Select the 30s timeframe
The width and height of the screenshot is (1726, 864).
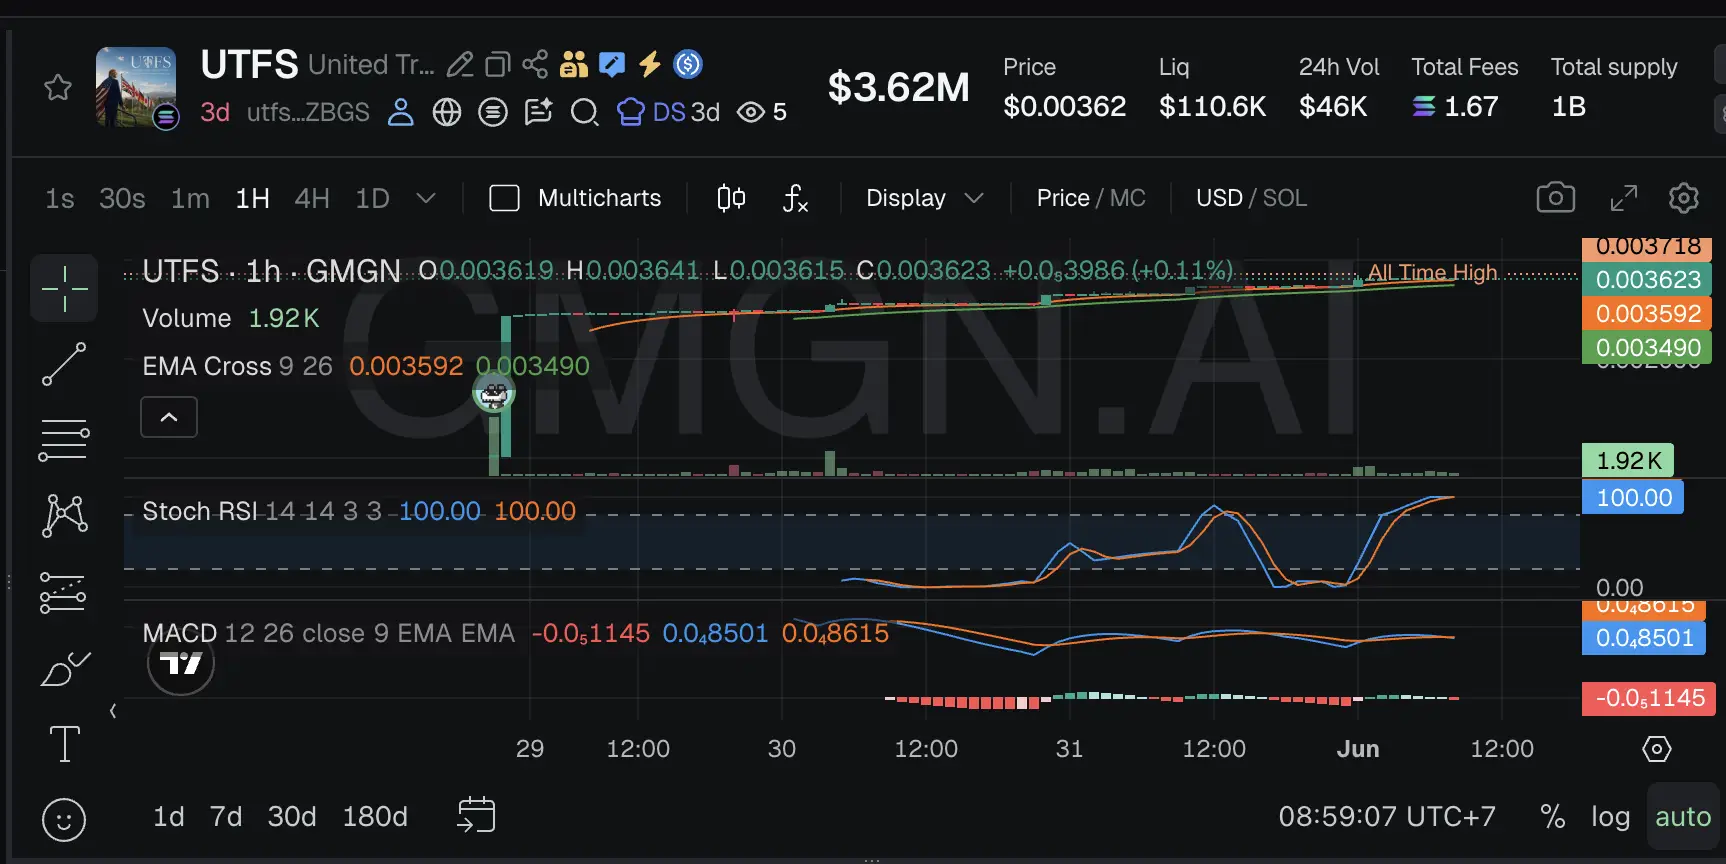click(x=122, y=198)
